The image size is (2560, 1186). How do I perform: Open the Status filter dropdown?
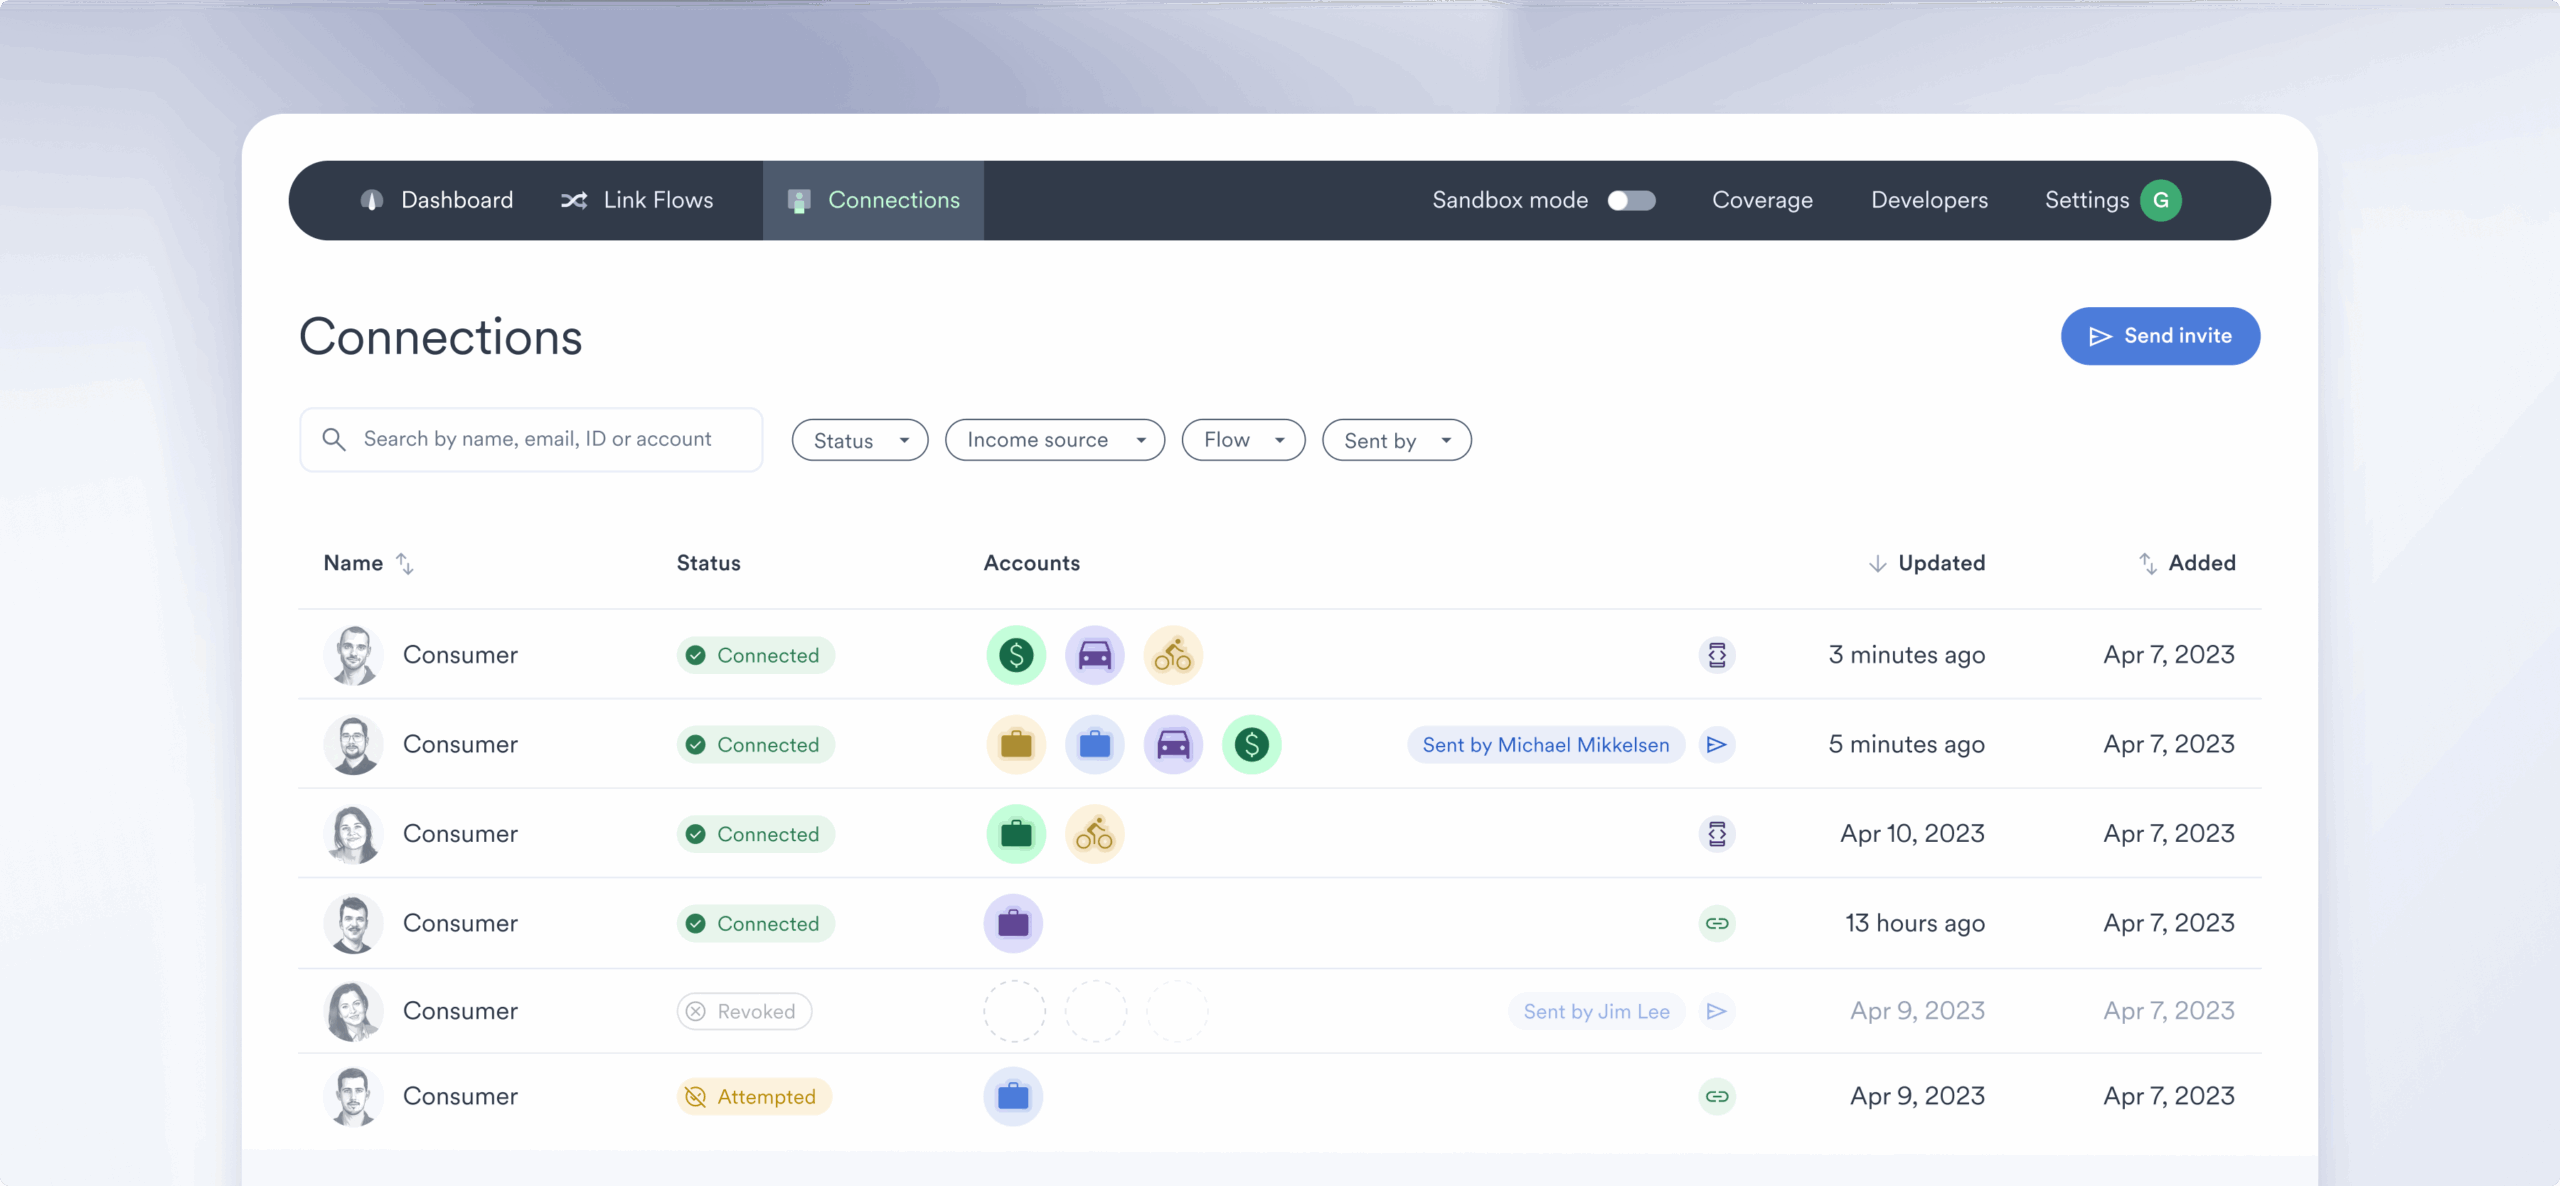click(x=860, y=440)
